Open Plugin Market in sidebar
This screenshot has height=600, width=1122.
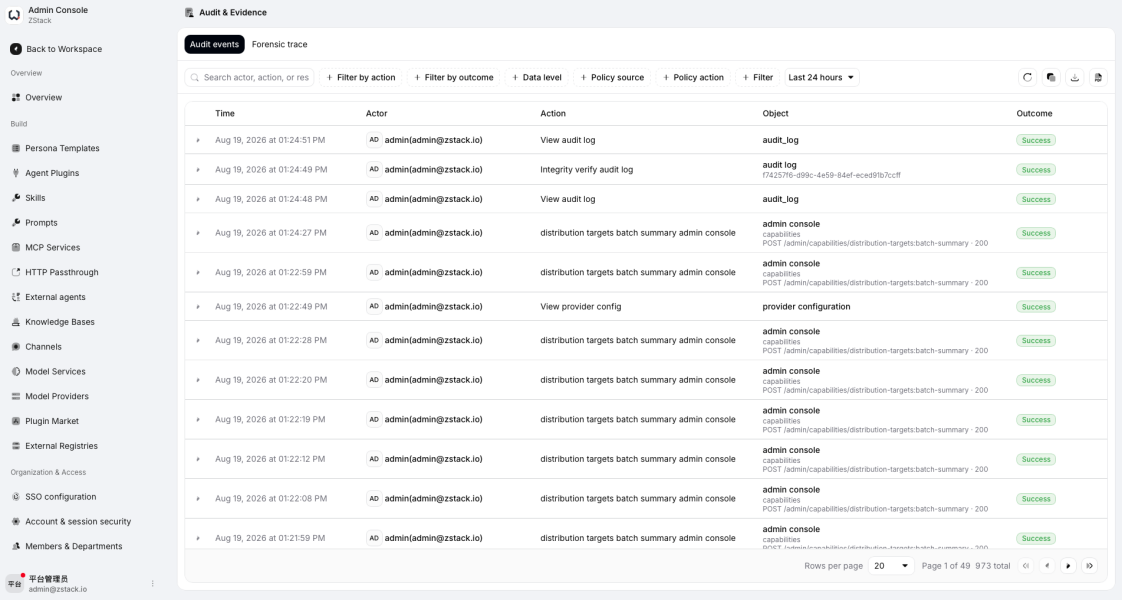click(52, 421)
